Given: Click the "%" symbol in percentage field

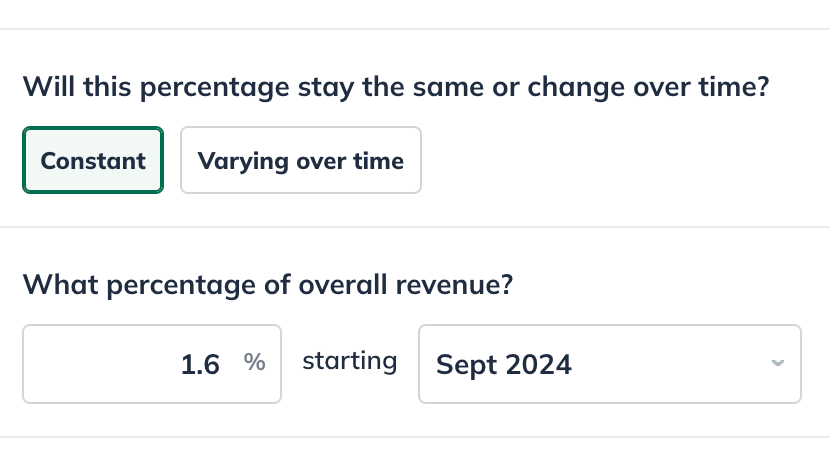Looking at the screenshot, I should 255,363.
